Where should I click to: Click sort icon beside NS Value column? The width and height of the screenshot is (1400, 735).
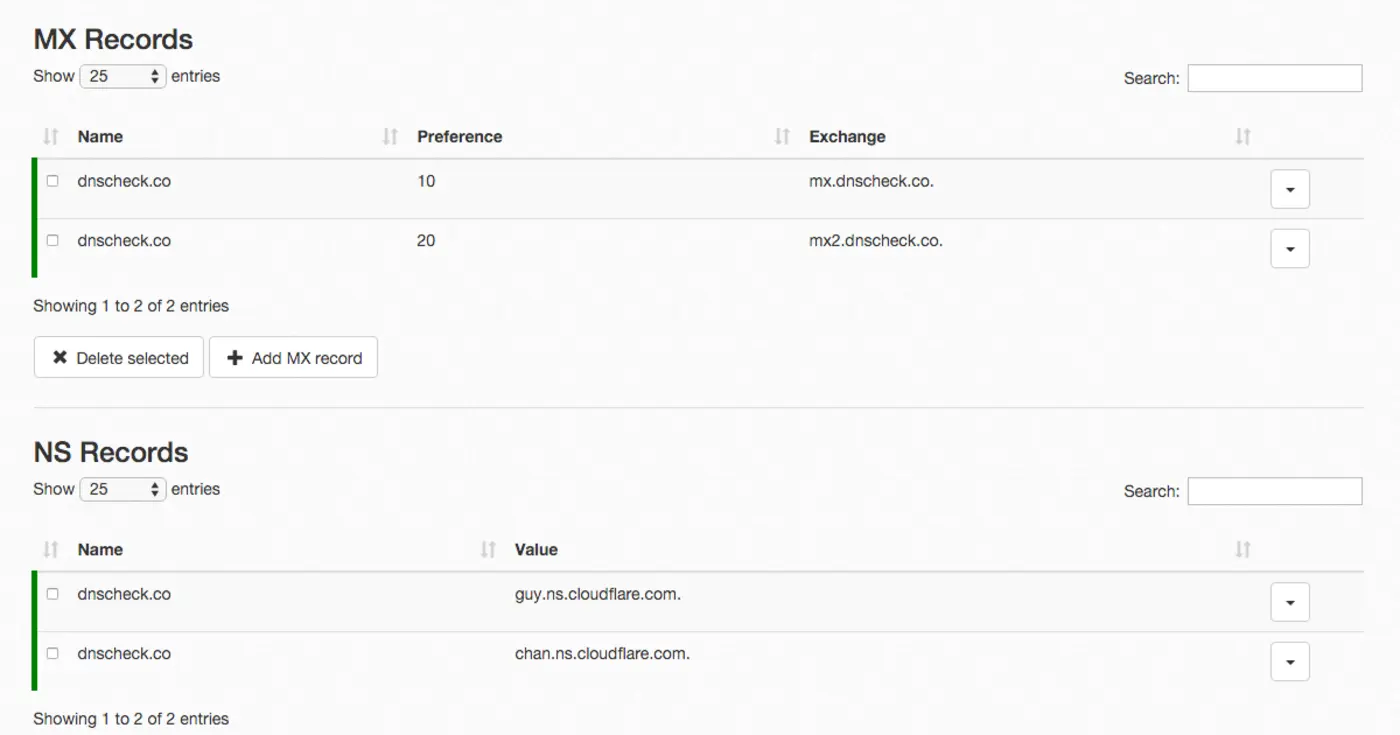point(488,550)
